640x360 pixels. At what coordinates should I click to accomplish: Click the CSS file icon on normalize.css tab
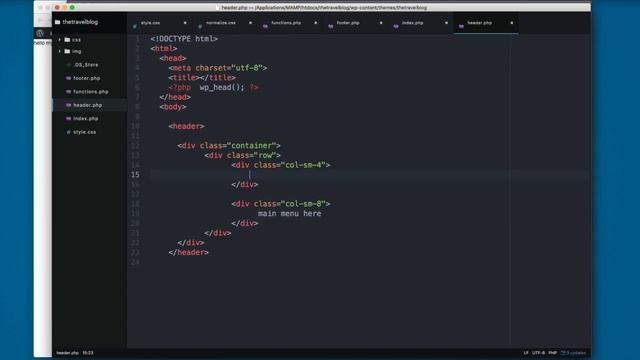click(200, 26)
